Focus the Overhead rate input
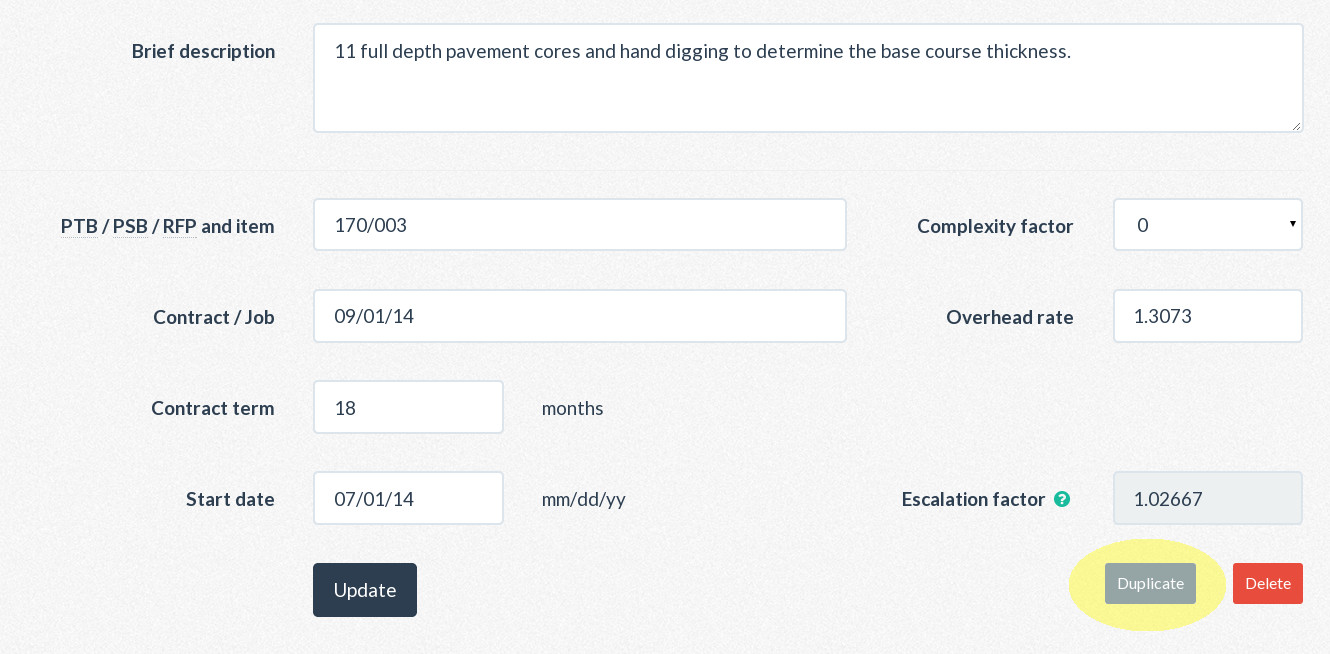1330x654 pixels. (1207, 316)
